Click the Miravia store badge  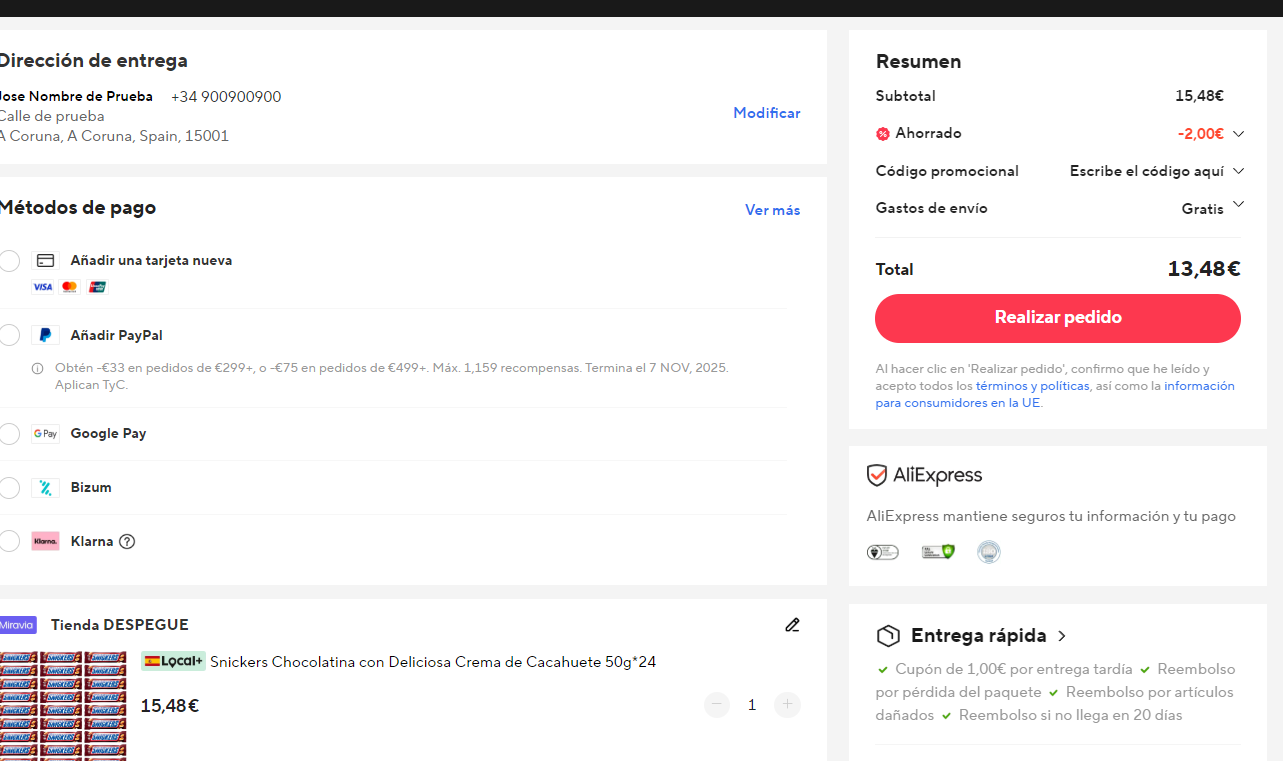(17, 625)
